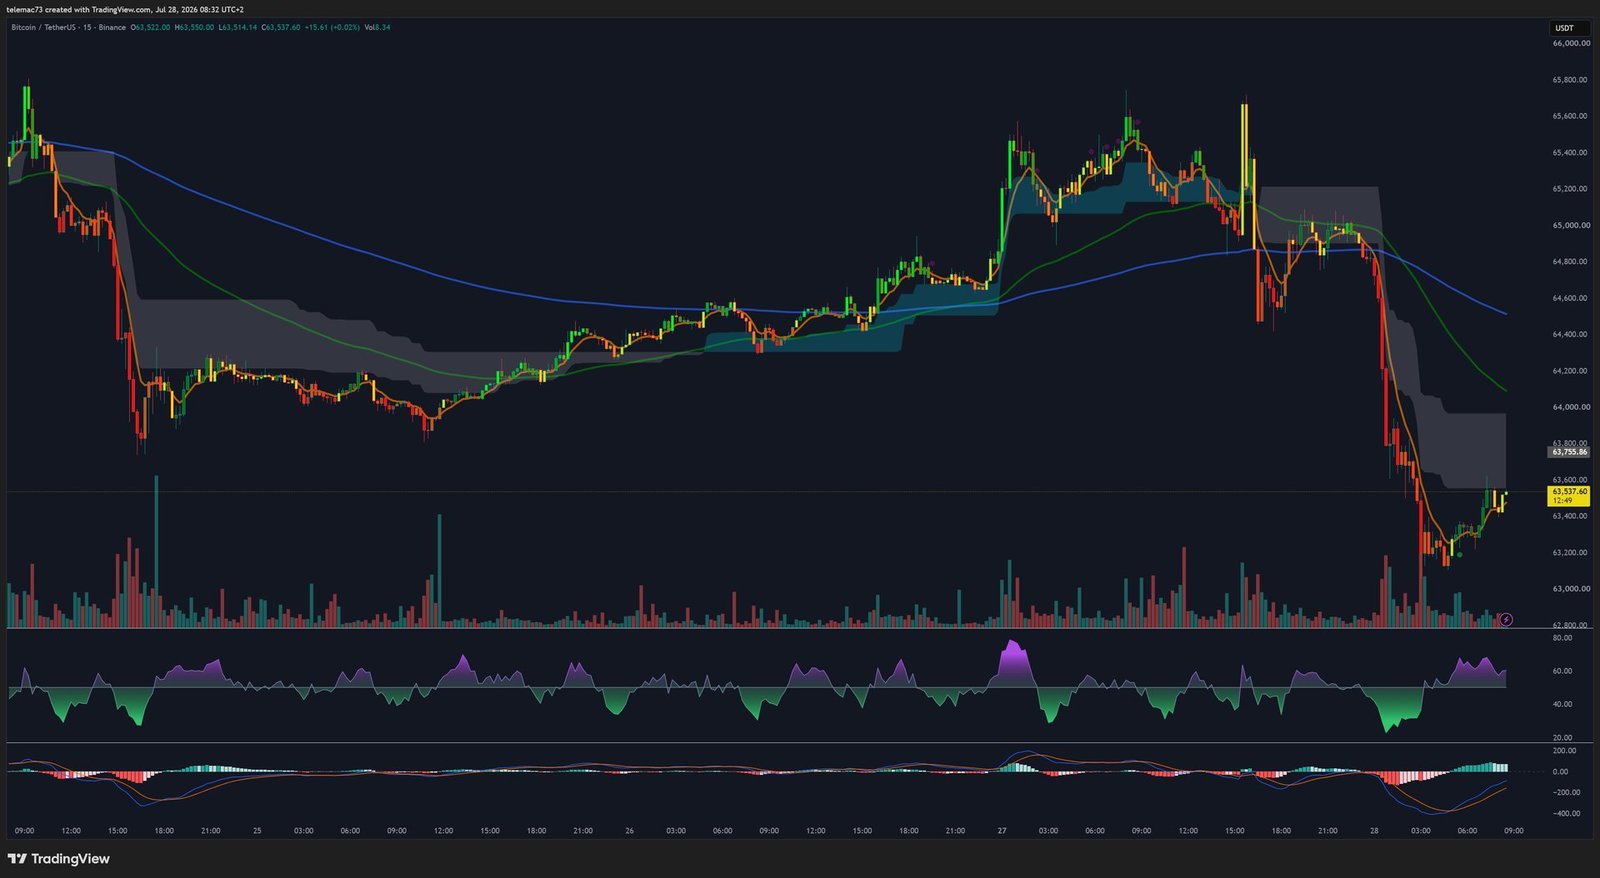This screenshot has height=878, width=1600.
Task: Click the 62,800.00 price axis label
Action: 1571,625
